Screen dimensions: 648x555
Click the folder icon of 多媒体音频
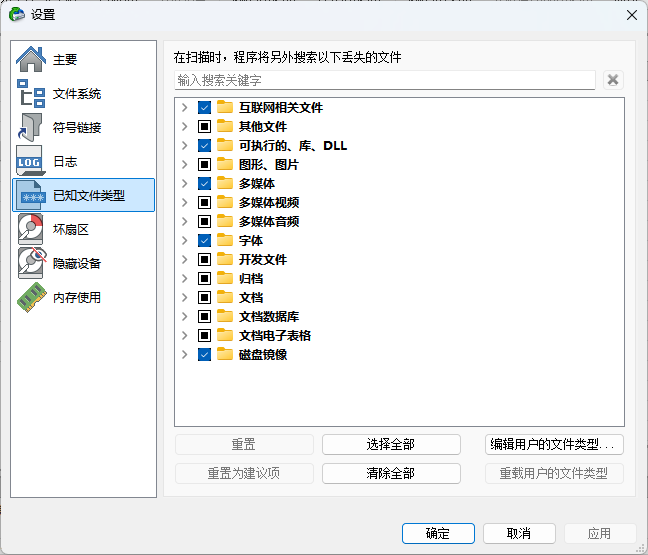225,221
